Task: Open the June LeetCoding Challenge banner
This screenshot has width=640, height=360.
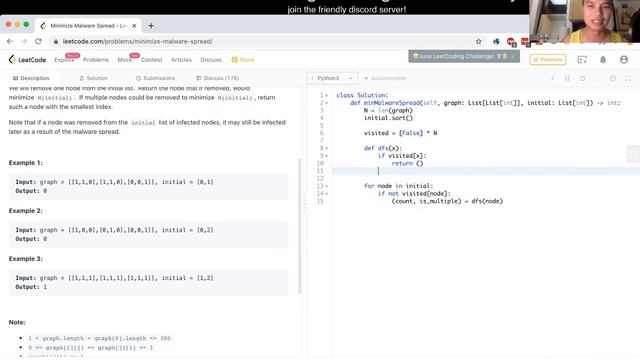Action: [464, 56]
